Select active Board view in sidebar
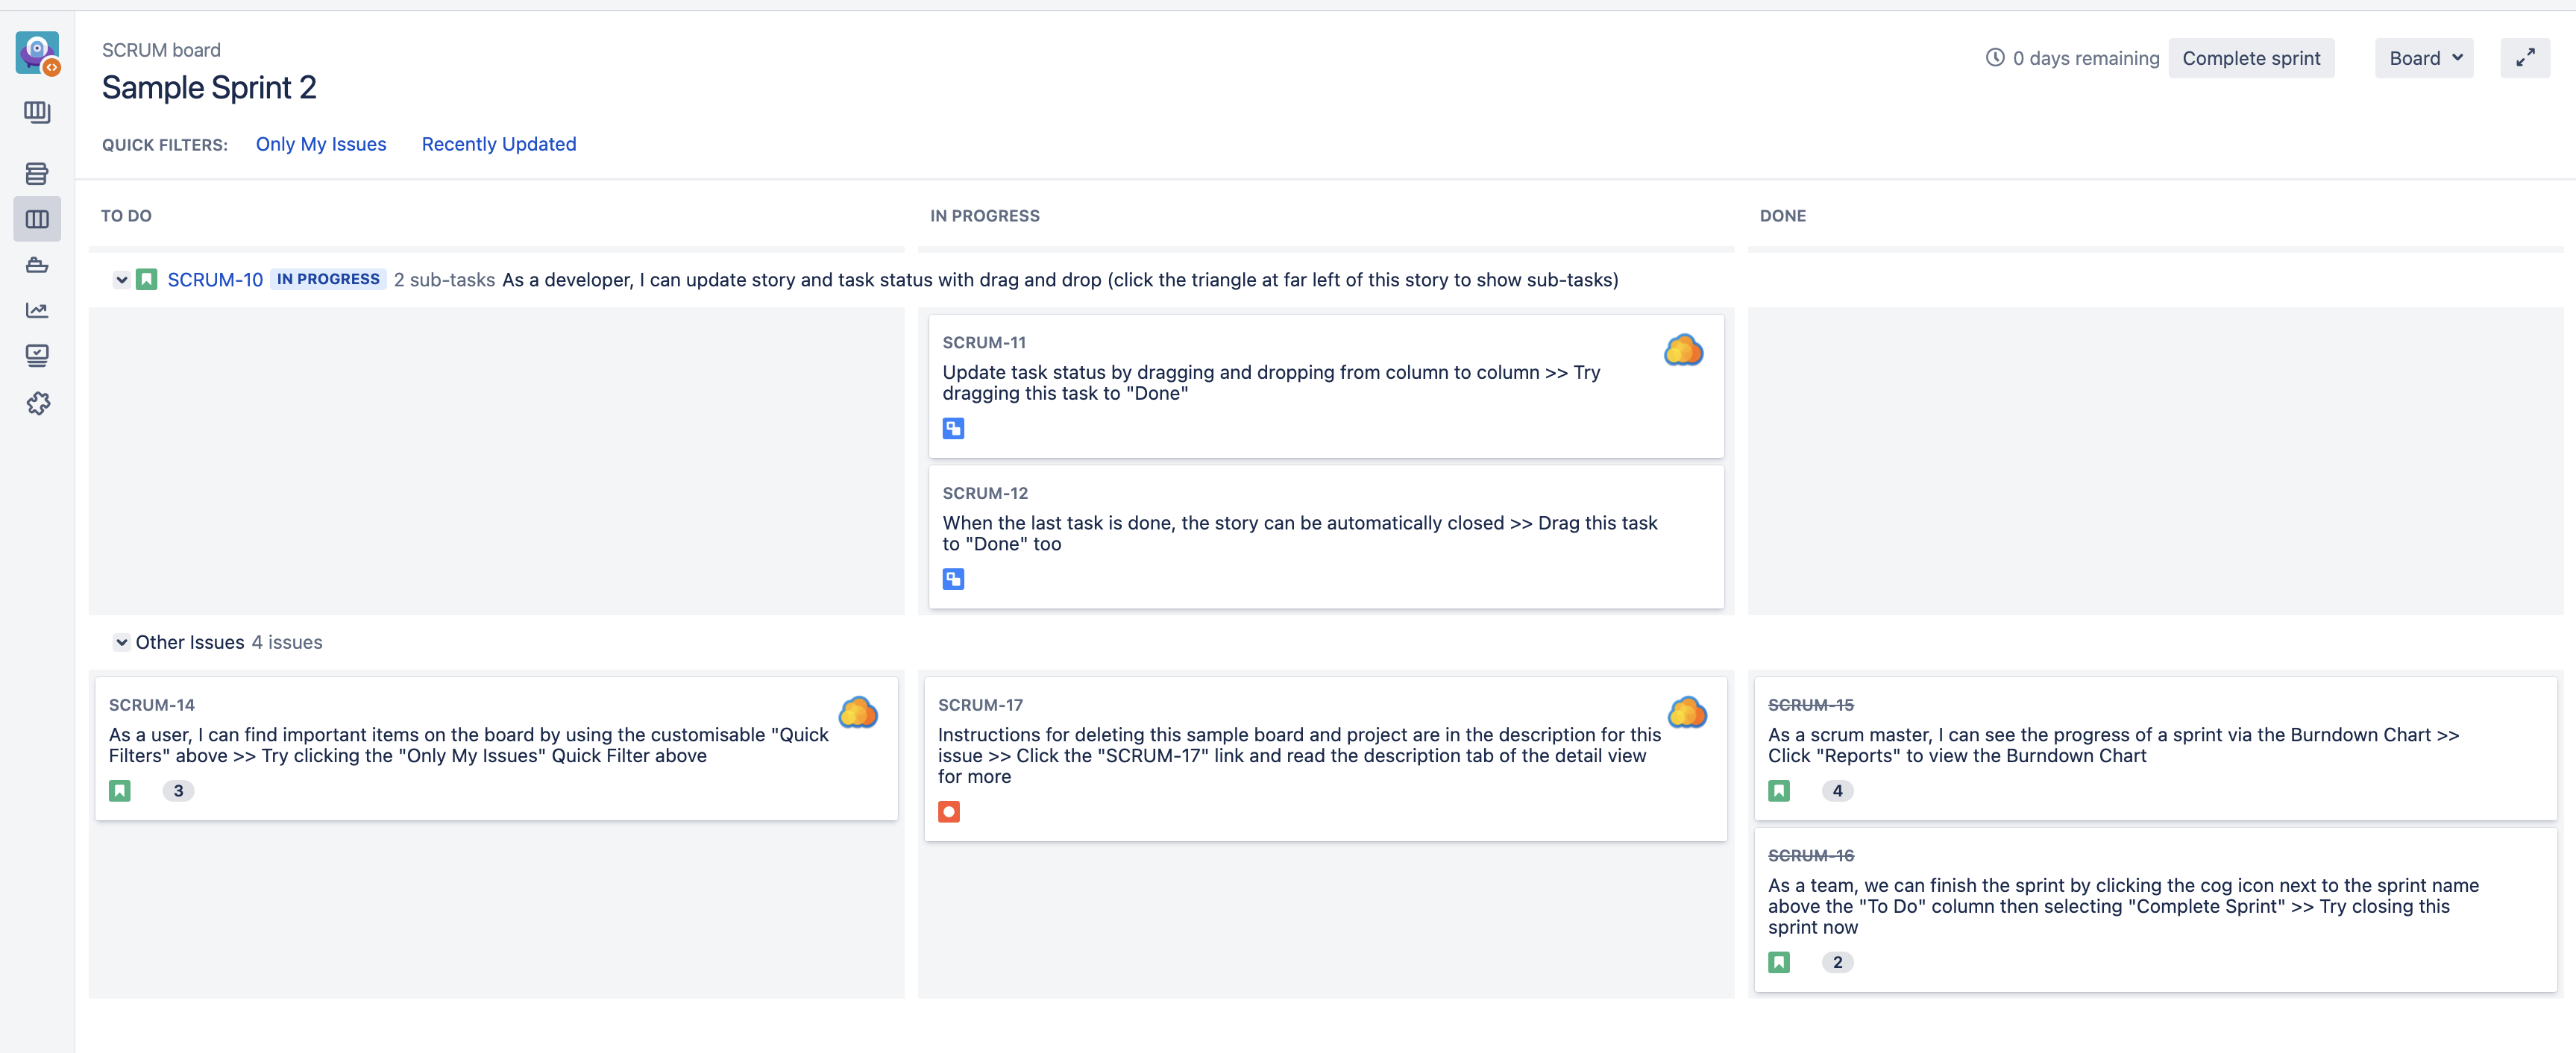 (x=37, y=219)
